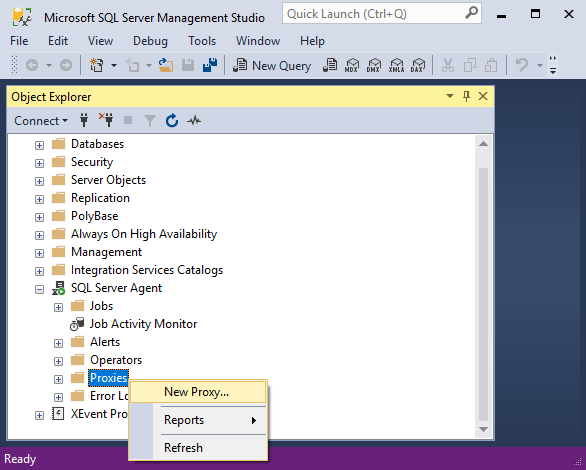This screenshot has width=586, height=470.
Task: Click scroll down arrow in Object Explorer
Action: click(484, 429)
